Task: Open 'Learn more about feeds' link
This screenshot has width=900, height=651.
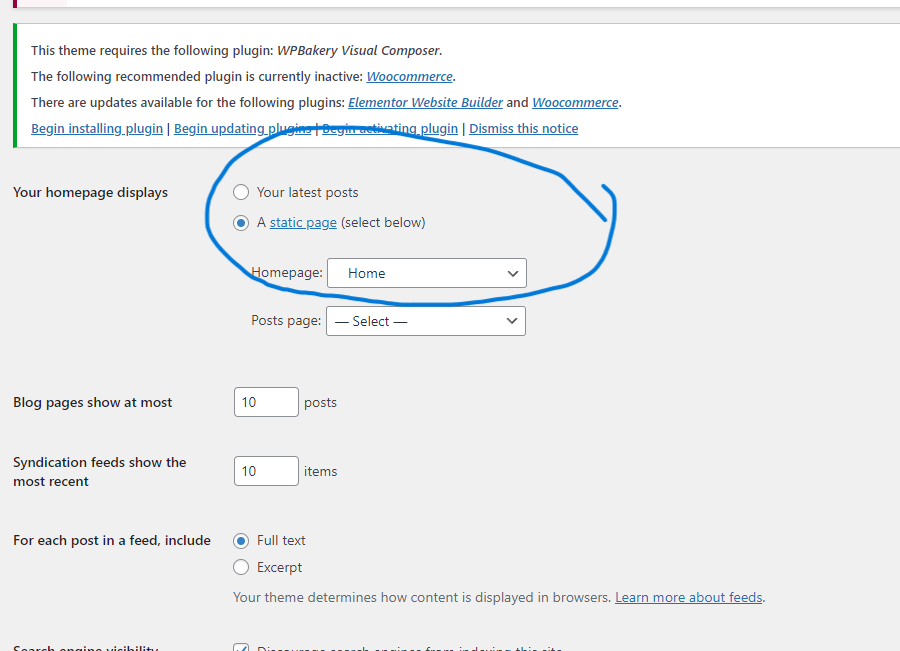Action: (x=689, y=598)
